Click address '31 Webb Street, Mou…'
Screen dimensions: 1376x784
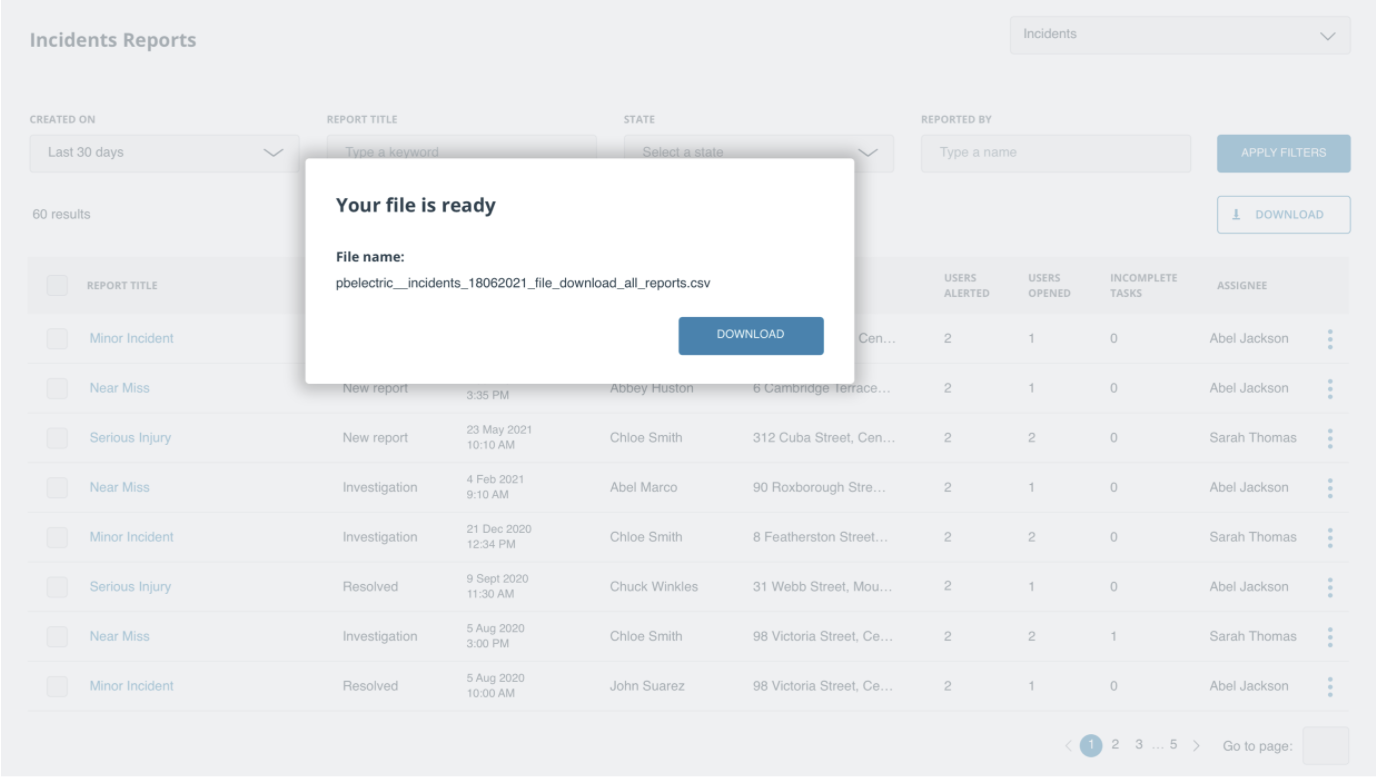pos(824,587)
